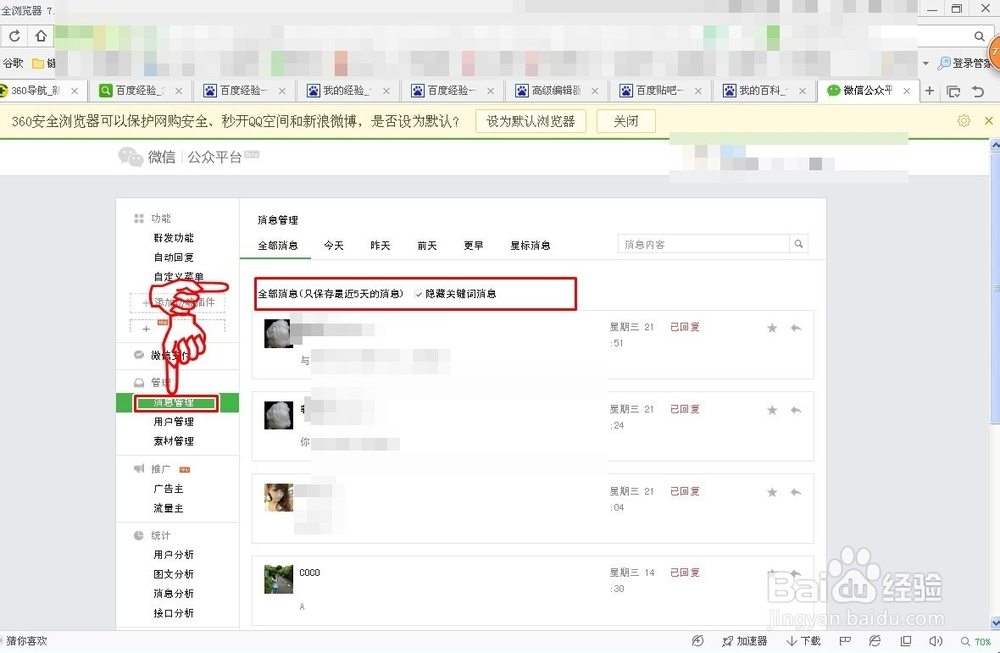Open a new tab with plus icon

(929, 91)
